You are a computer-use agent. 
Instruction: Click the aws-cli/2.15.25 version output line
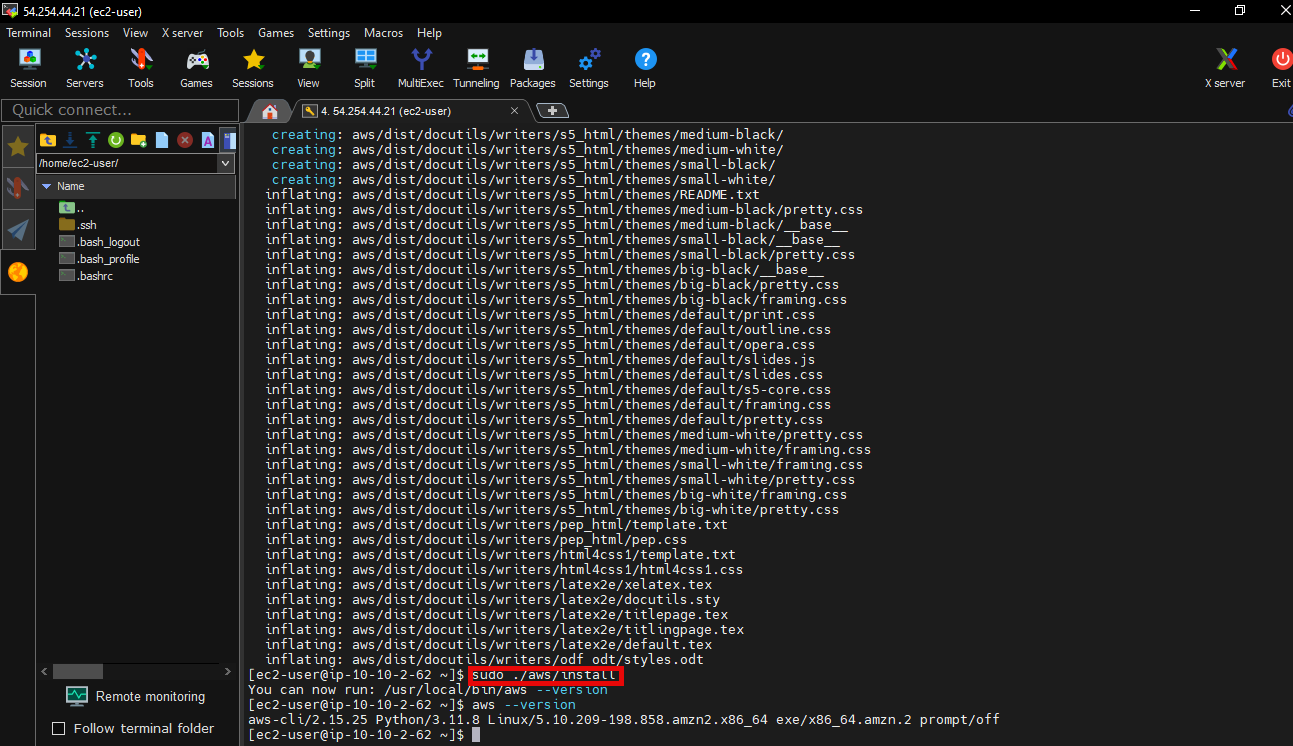tap(624, 720)
